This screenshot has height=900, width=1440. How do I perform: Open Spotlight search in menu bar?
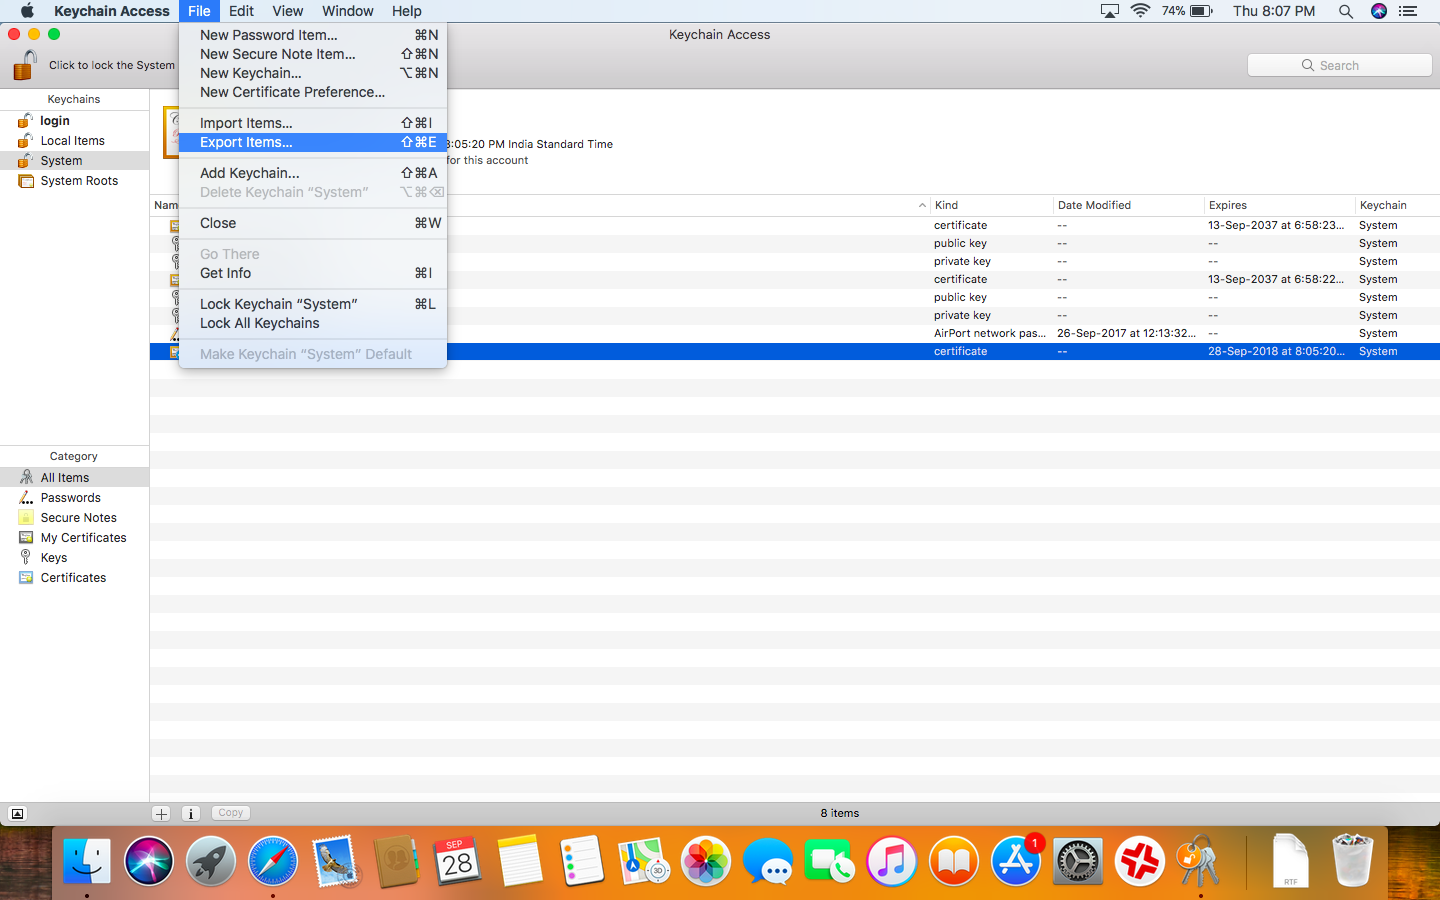tap(1346, 11)
